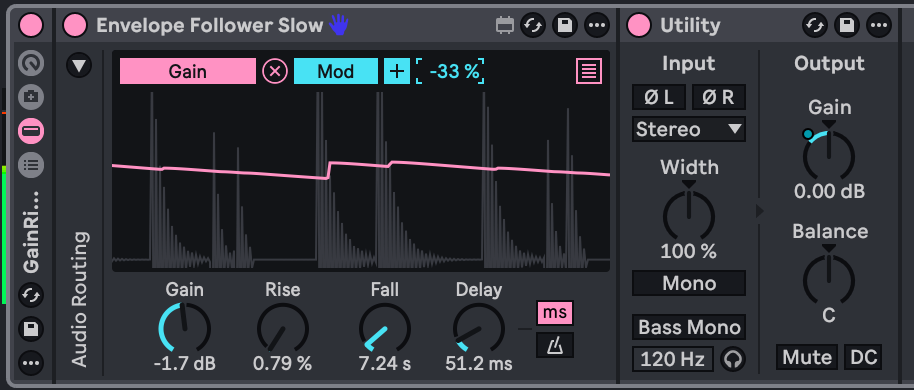Open the Stereo channel mode dropdown
Image resolution: width=914 pixels, height=390 pixels.
688,129
